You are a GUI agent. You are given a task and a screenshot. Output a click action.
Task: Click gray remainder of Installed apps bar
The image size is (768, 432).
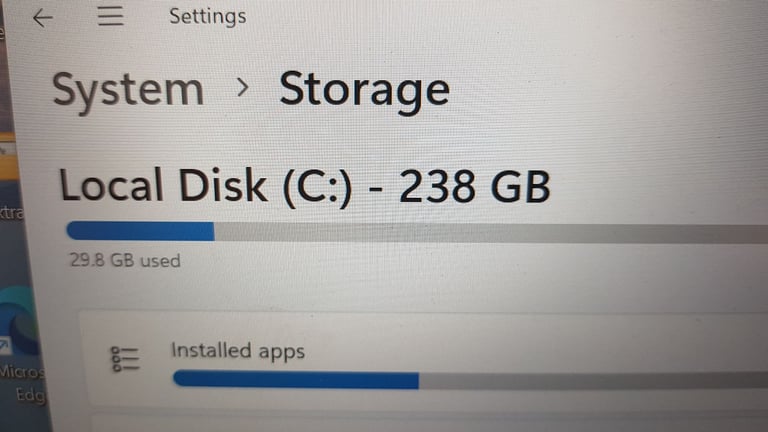593,381
